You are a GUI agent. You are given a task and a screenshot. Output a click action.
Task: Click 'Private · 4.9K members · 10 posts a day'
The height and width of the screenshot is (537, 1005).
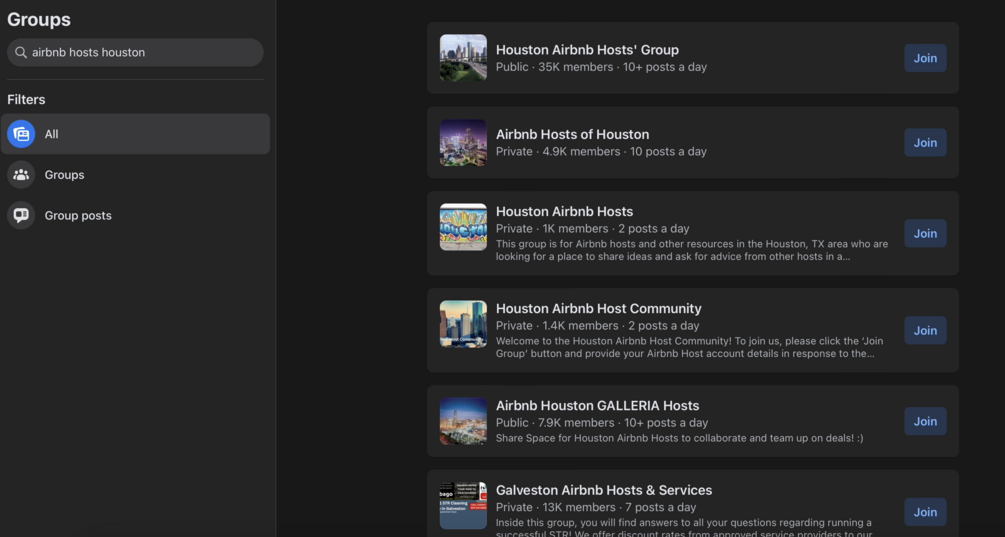601,151
